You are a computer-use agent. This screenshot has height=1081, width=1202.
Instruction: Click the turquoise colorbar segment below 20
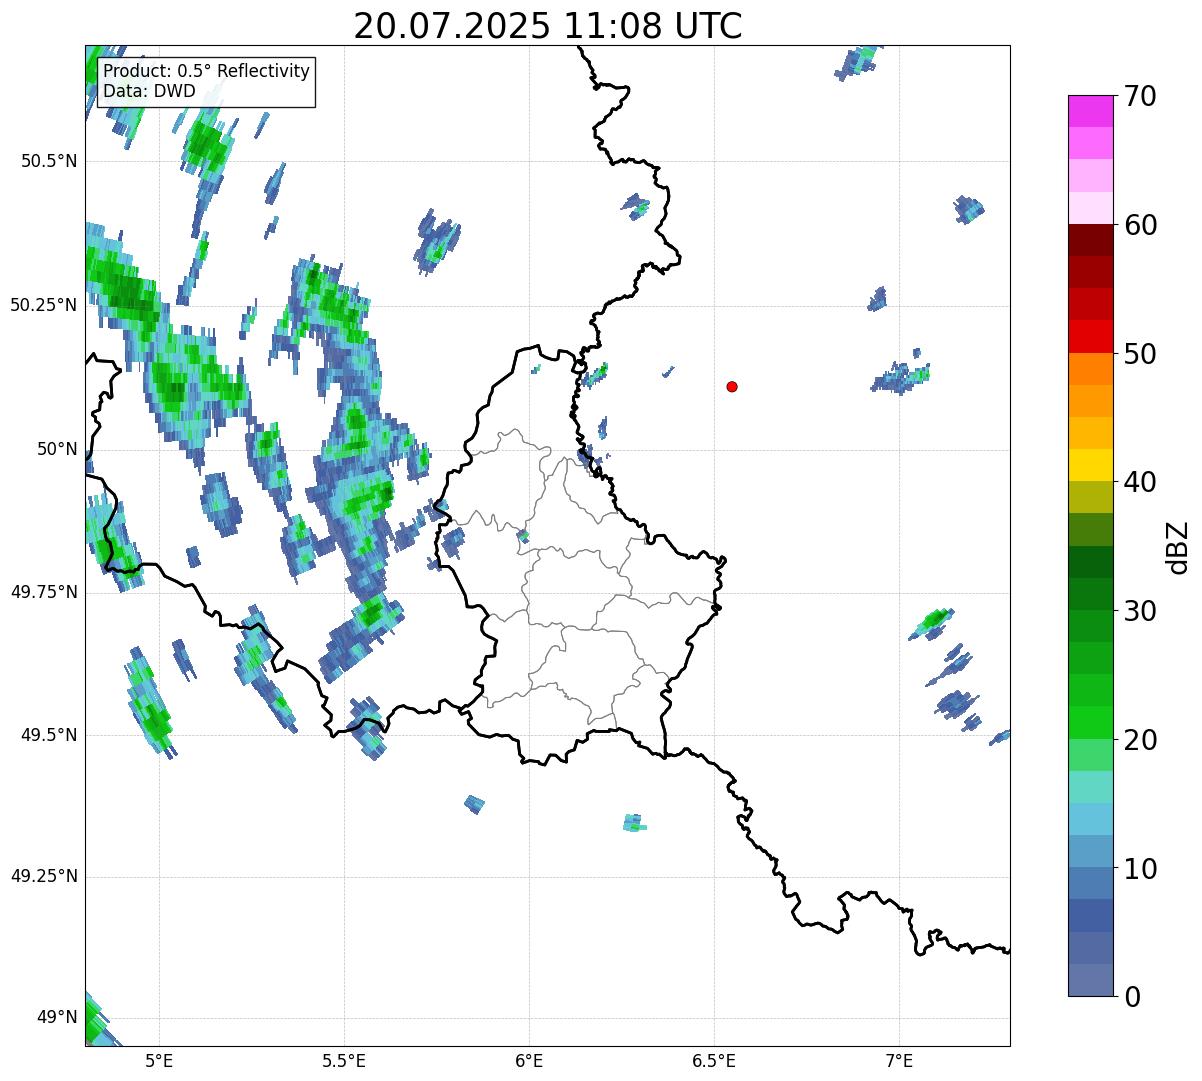click(1090, 787)
